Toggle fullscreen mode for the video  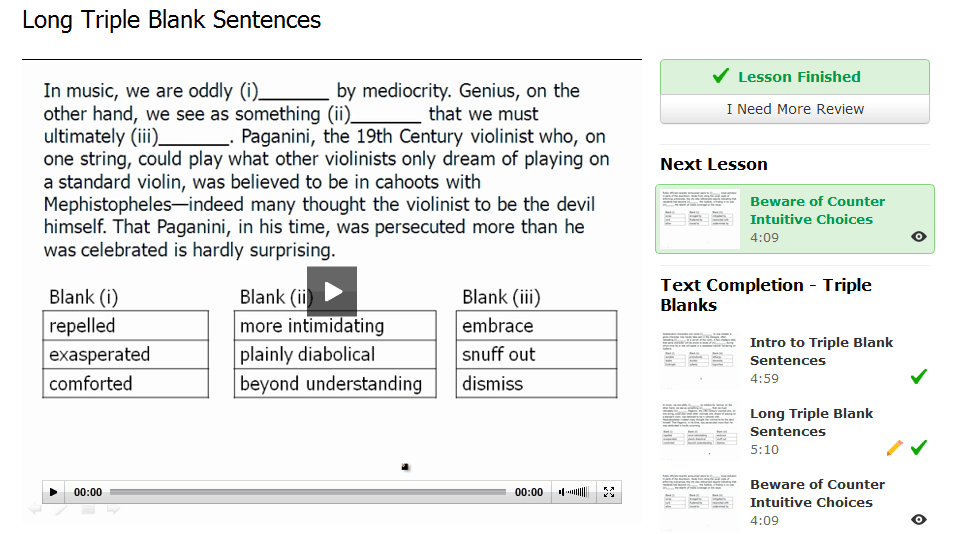tap(609, 492)
